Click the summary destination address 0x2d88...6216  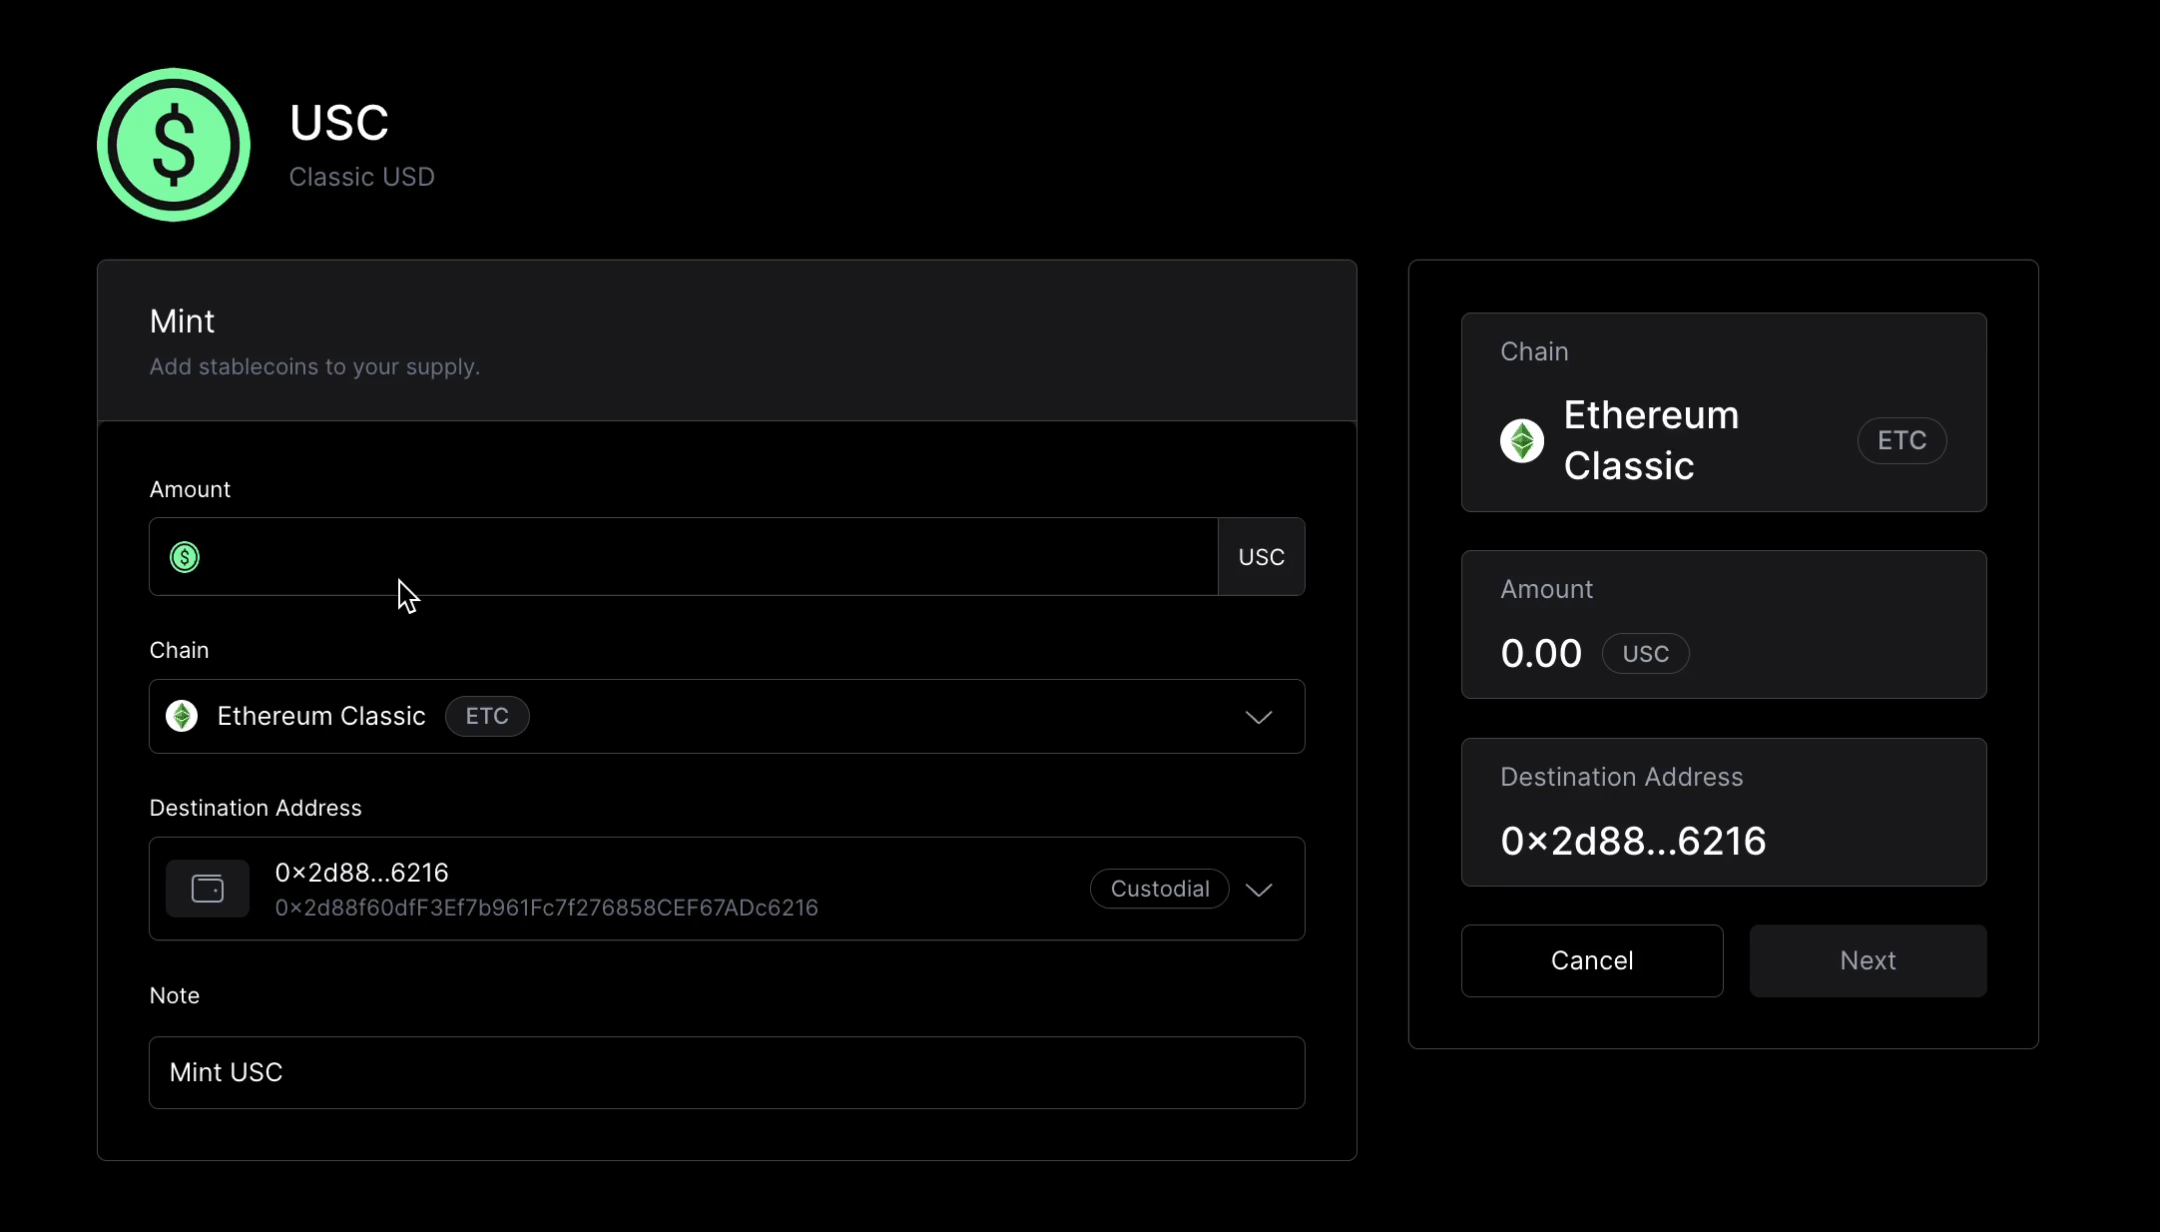coord(1633,841)
